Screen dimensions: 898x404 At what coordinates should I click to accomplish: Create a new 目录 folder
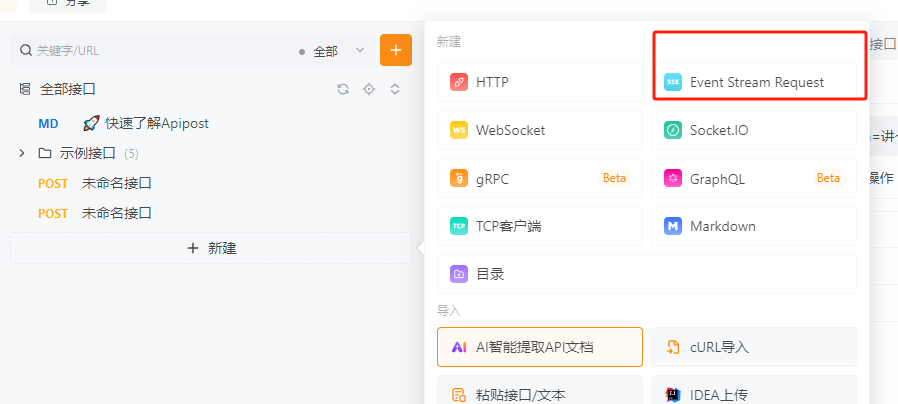(647, 274)
